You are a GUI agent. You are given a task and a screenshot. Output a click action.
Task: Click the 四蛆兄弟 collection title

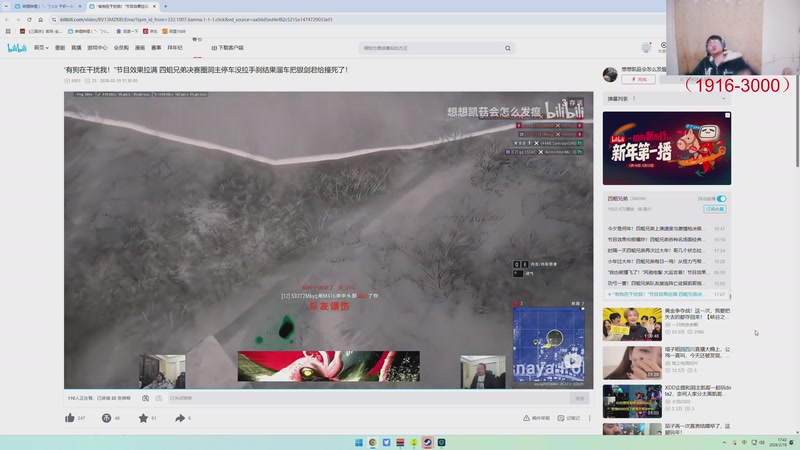[x=617, y=198]
